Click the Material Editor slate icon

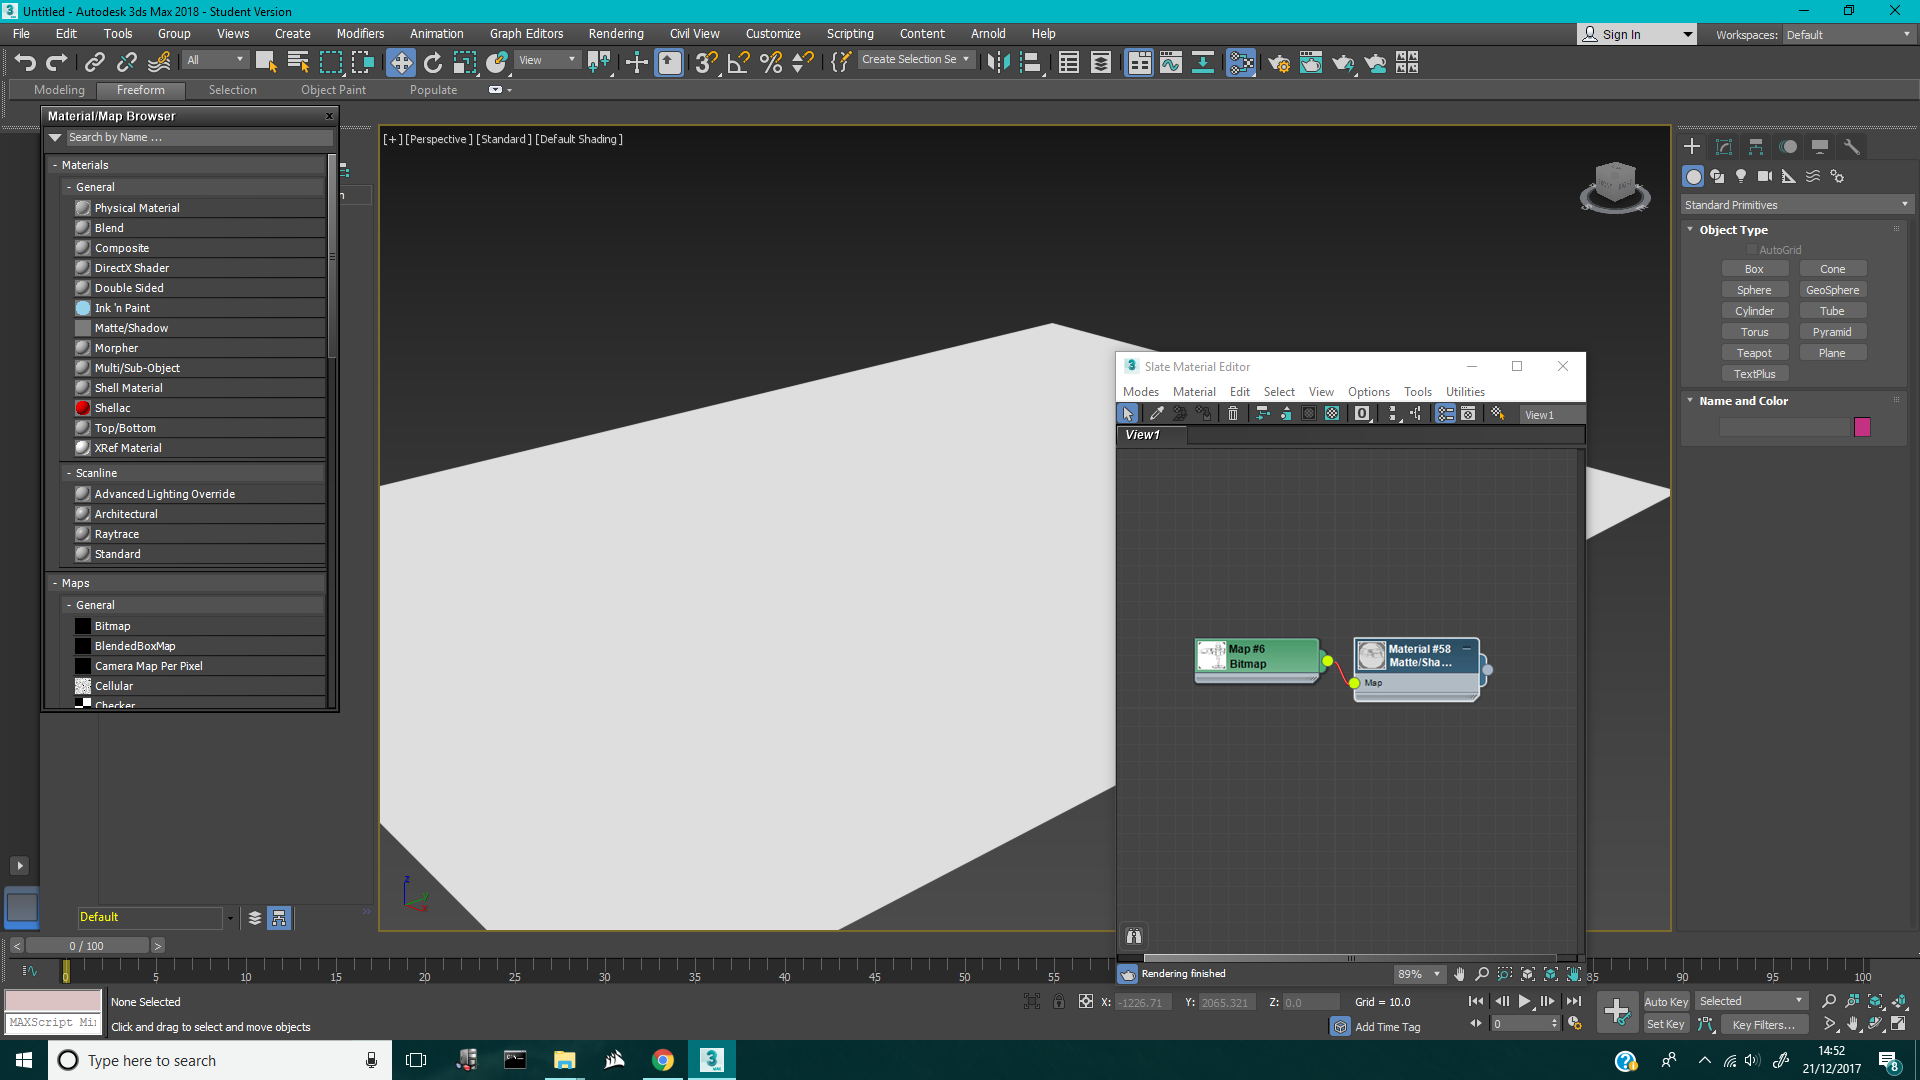[x=1241, y=62]
